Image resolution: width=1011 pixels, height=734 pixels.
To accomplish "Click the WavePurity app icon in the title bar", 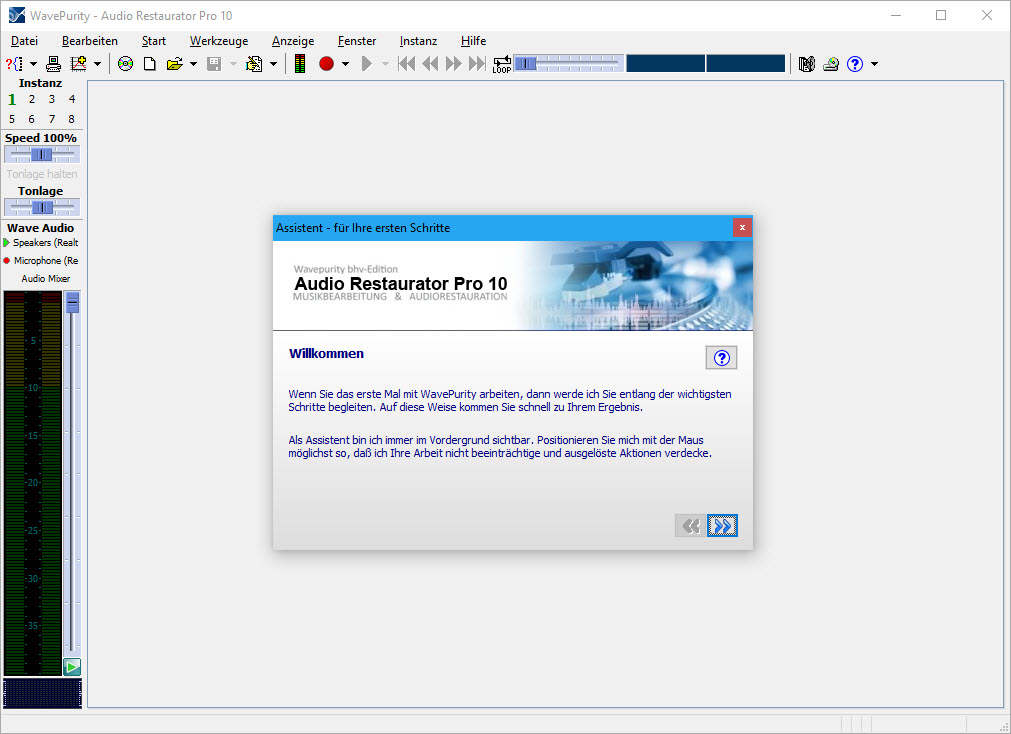I will [17, 15].
